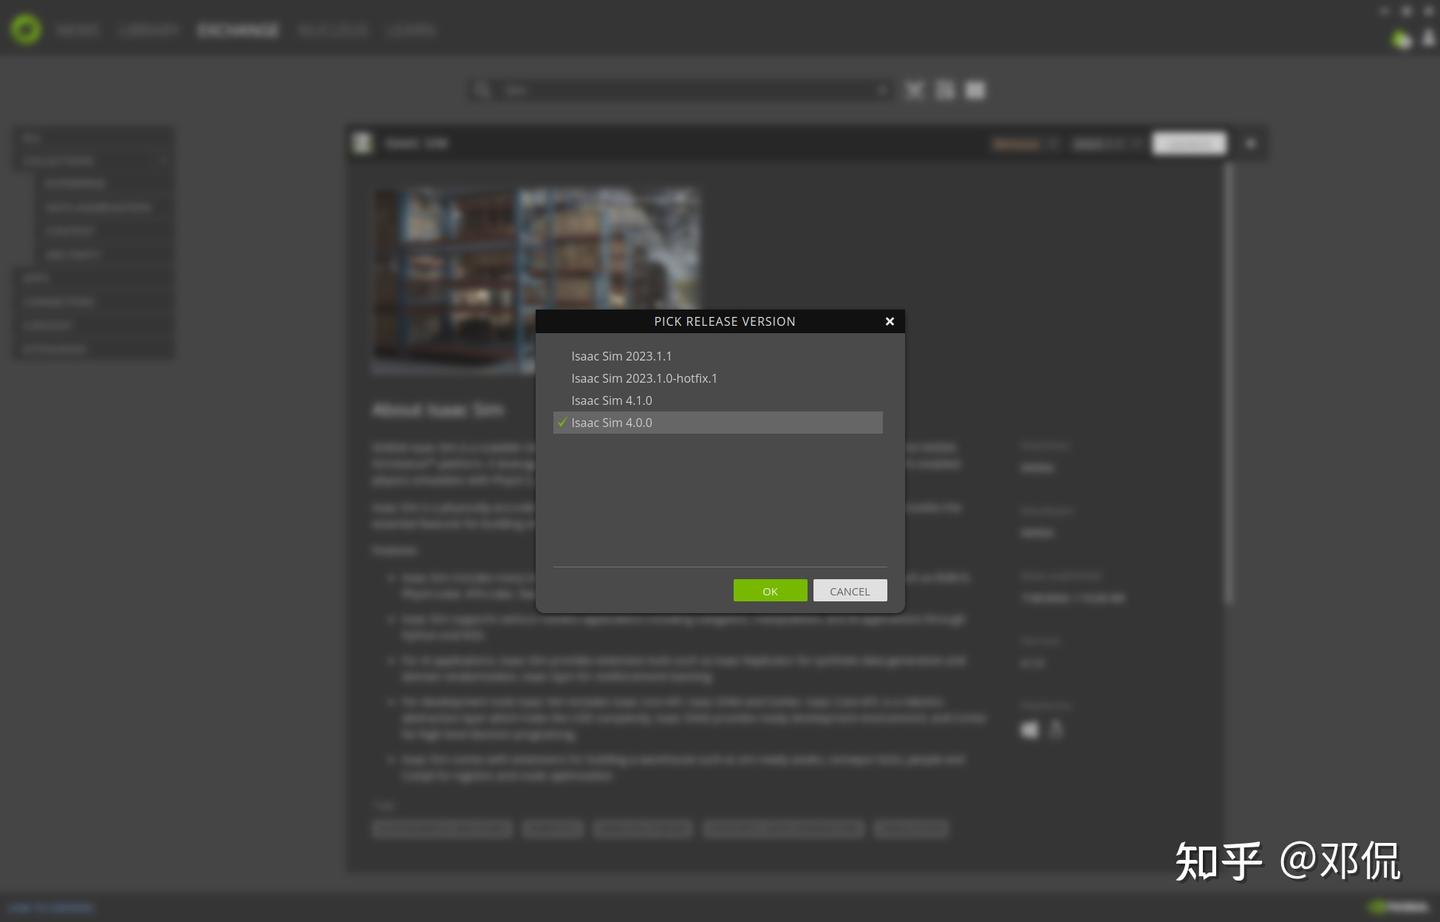Click the first icon right of search bar

coord(914,90)
